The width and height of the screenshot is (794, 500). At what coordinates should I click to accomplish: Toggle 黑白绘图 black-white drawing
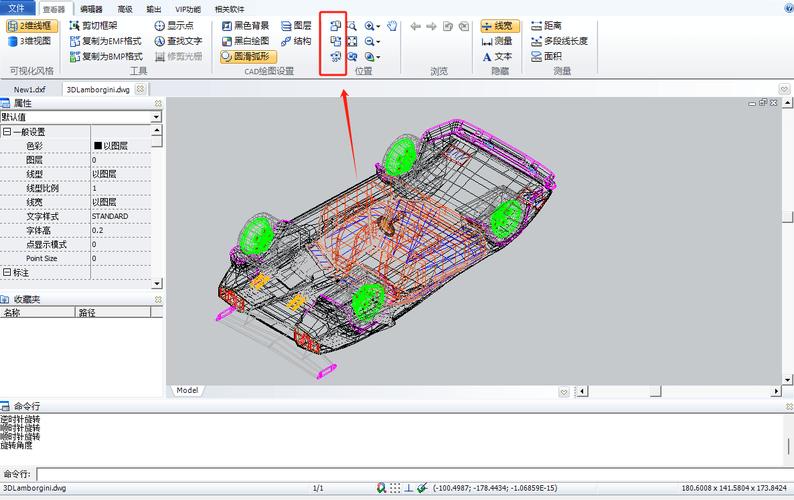(246, 41)
